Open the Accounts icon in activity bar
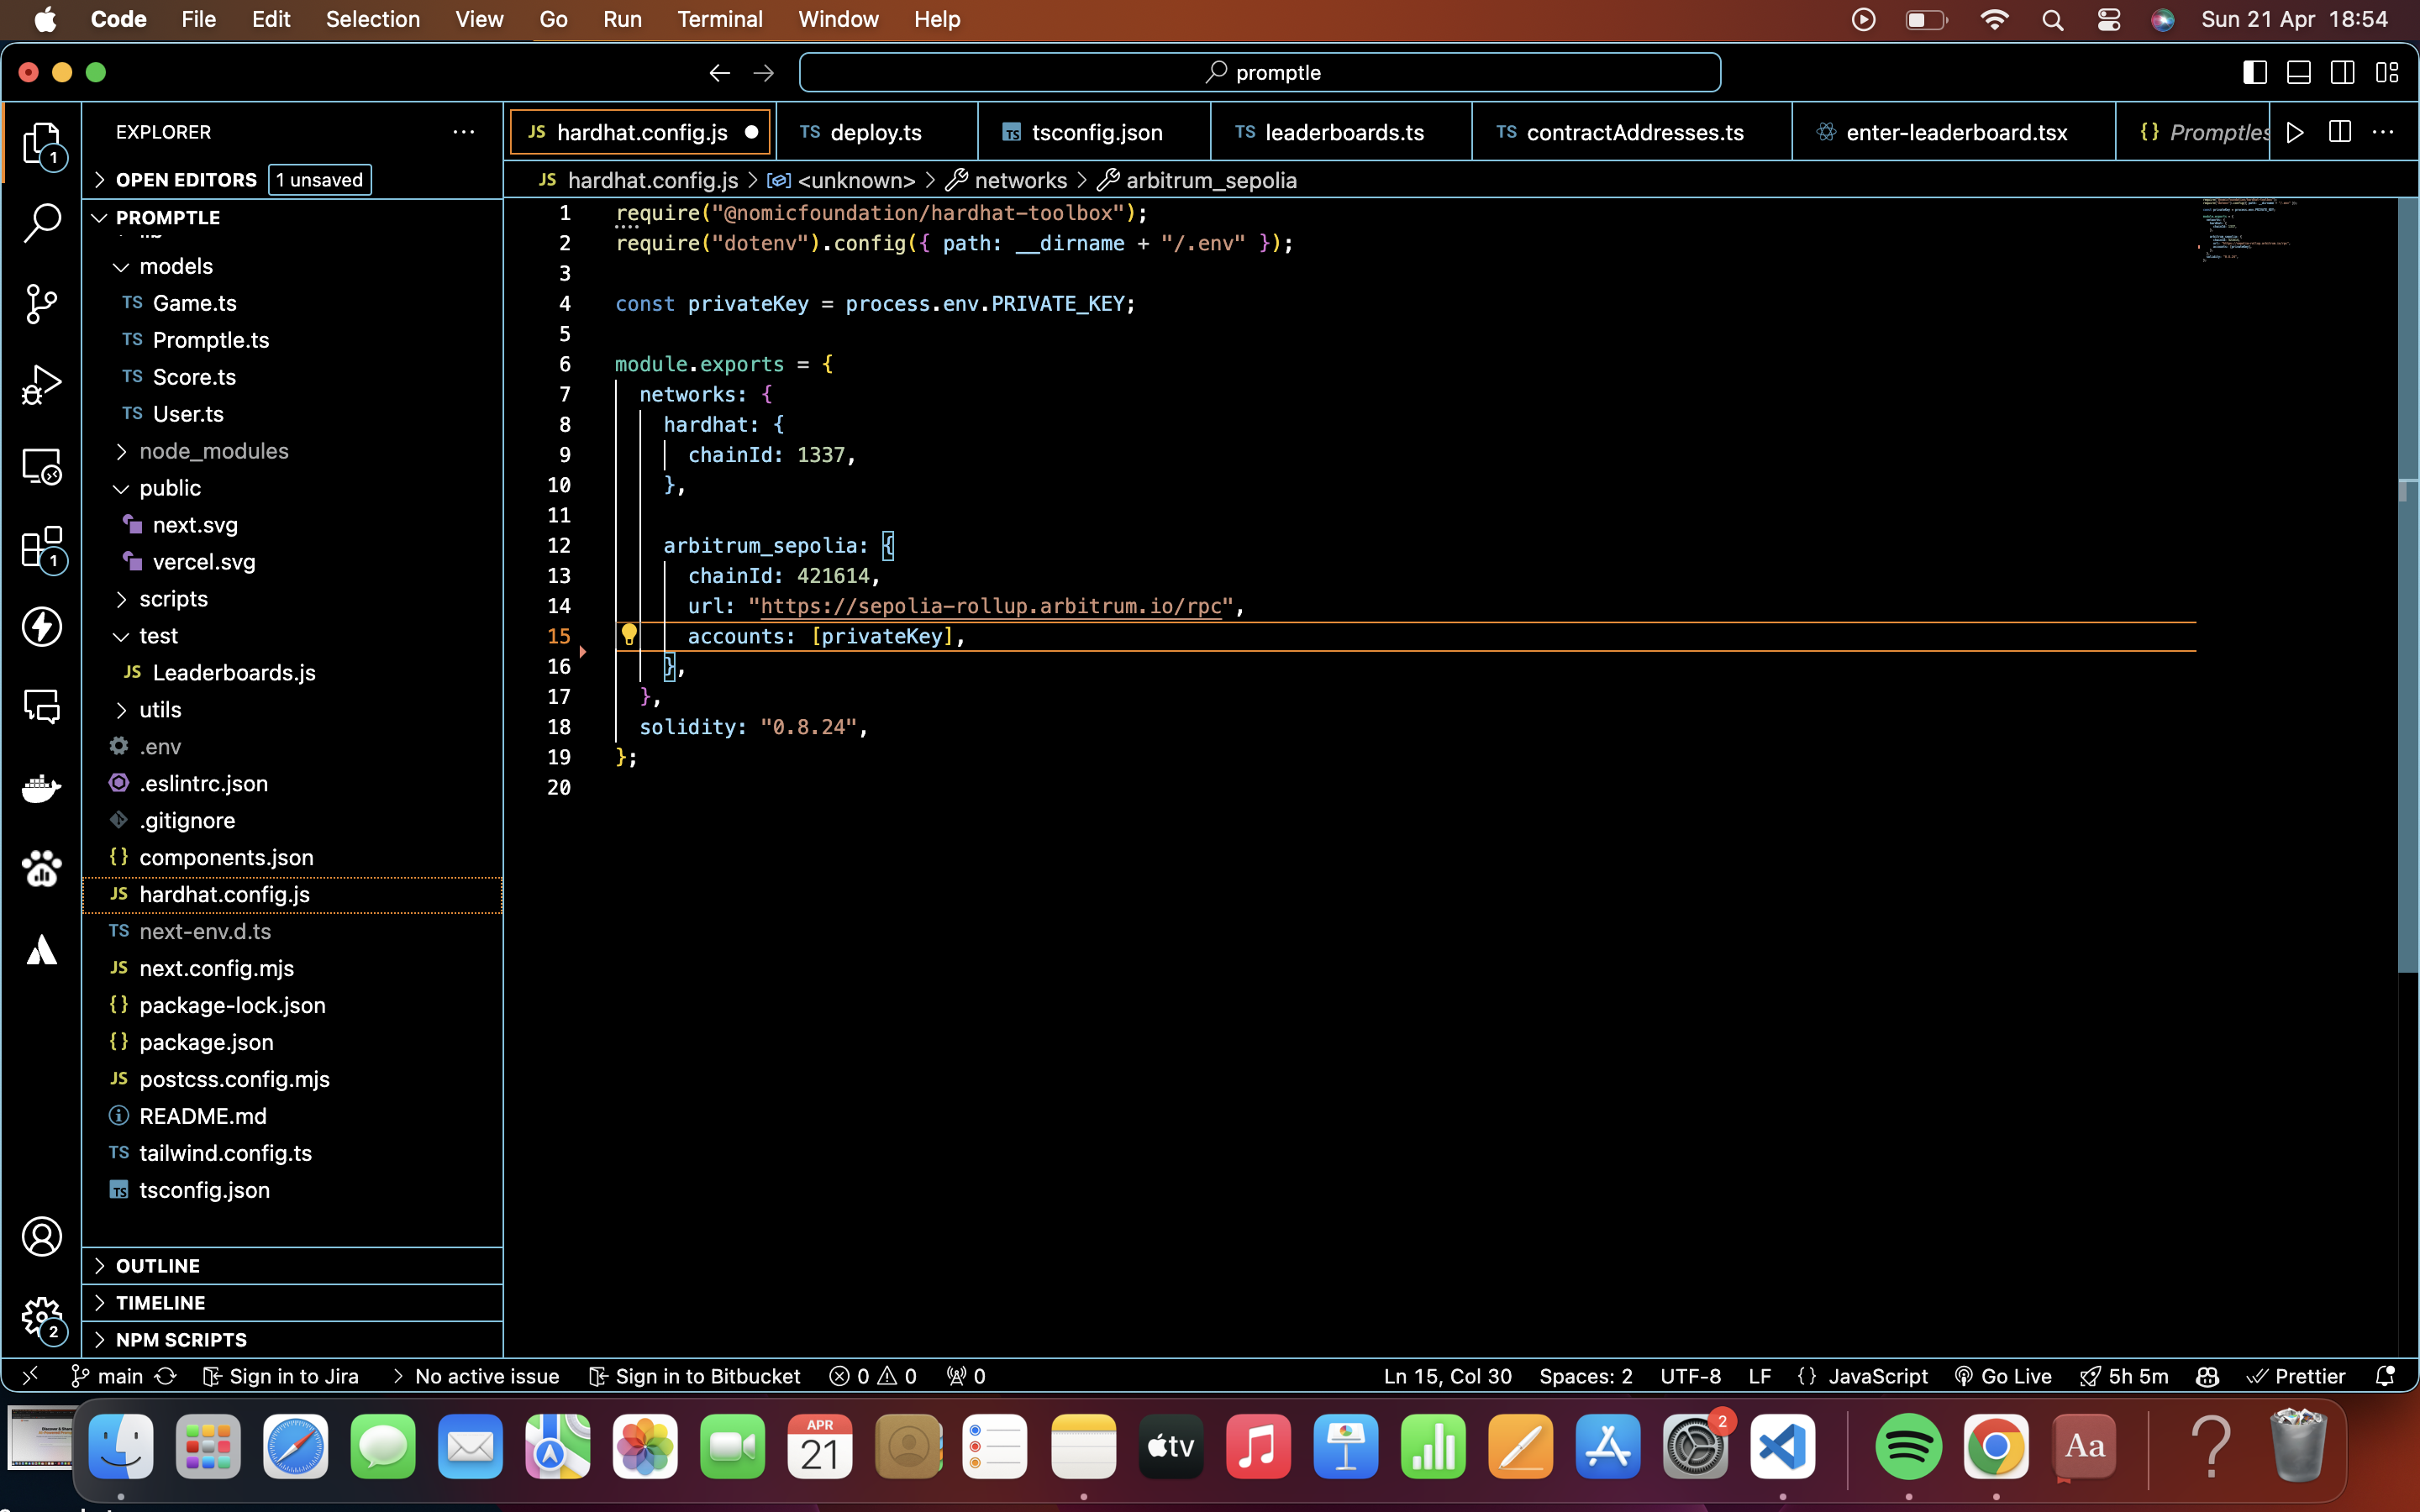The image size is (2420, 1512). [x=41, y=1237]
